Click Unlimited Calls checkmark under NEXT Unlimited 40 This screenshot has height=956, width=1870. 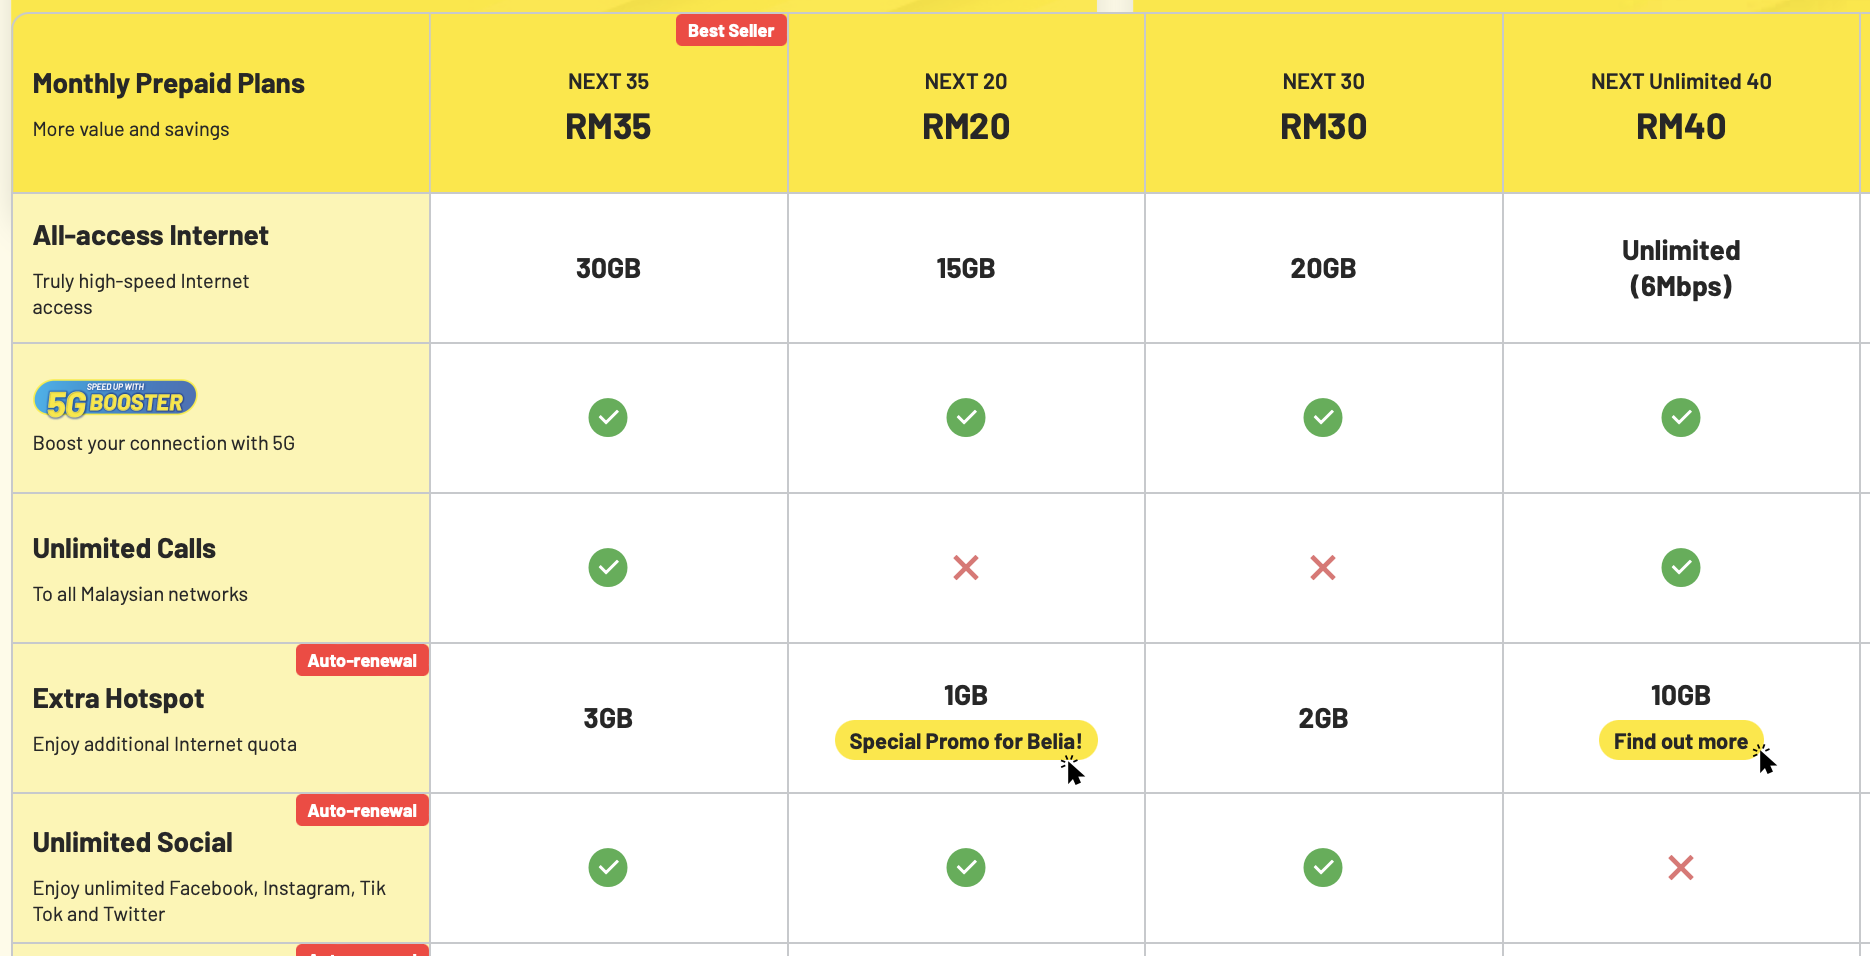pyautogui.click(x=1680, y=568)
